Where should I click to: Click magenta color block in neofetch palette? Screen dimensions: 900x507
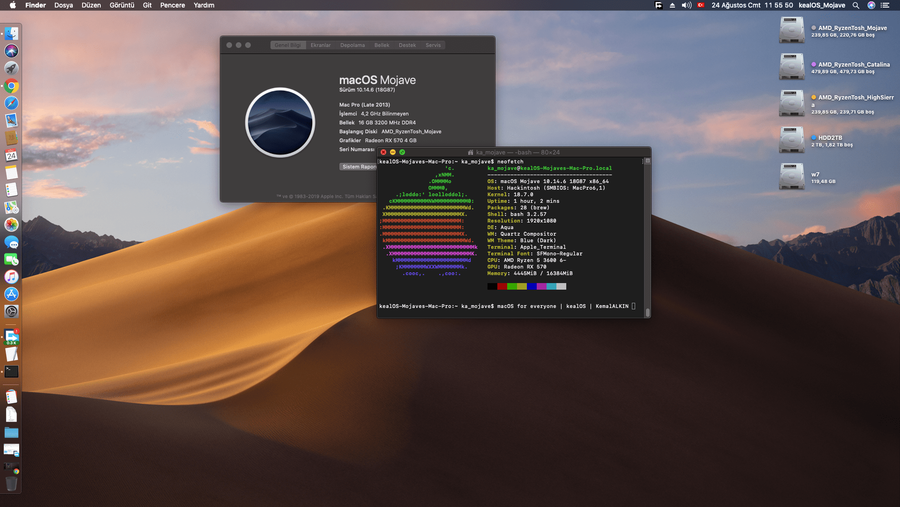541,286
